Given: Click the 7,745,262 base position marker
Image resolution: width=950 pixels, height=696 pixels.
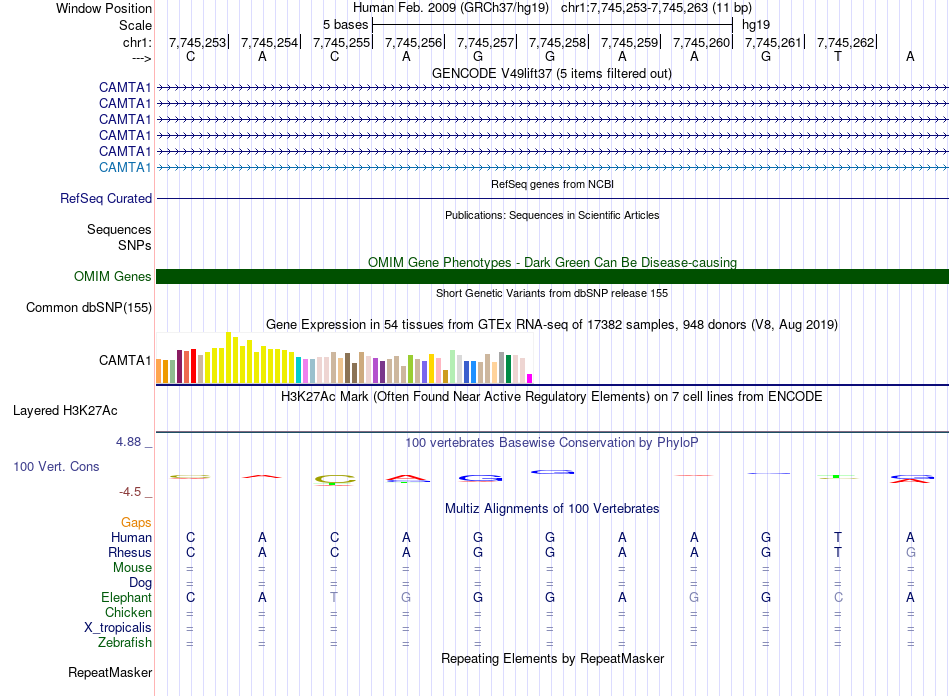Looking at the screenshot, I should point(845,42).
